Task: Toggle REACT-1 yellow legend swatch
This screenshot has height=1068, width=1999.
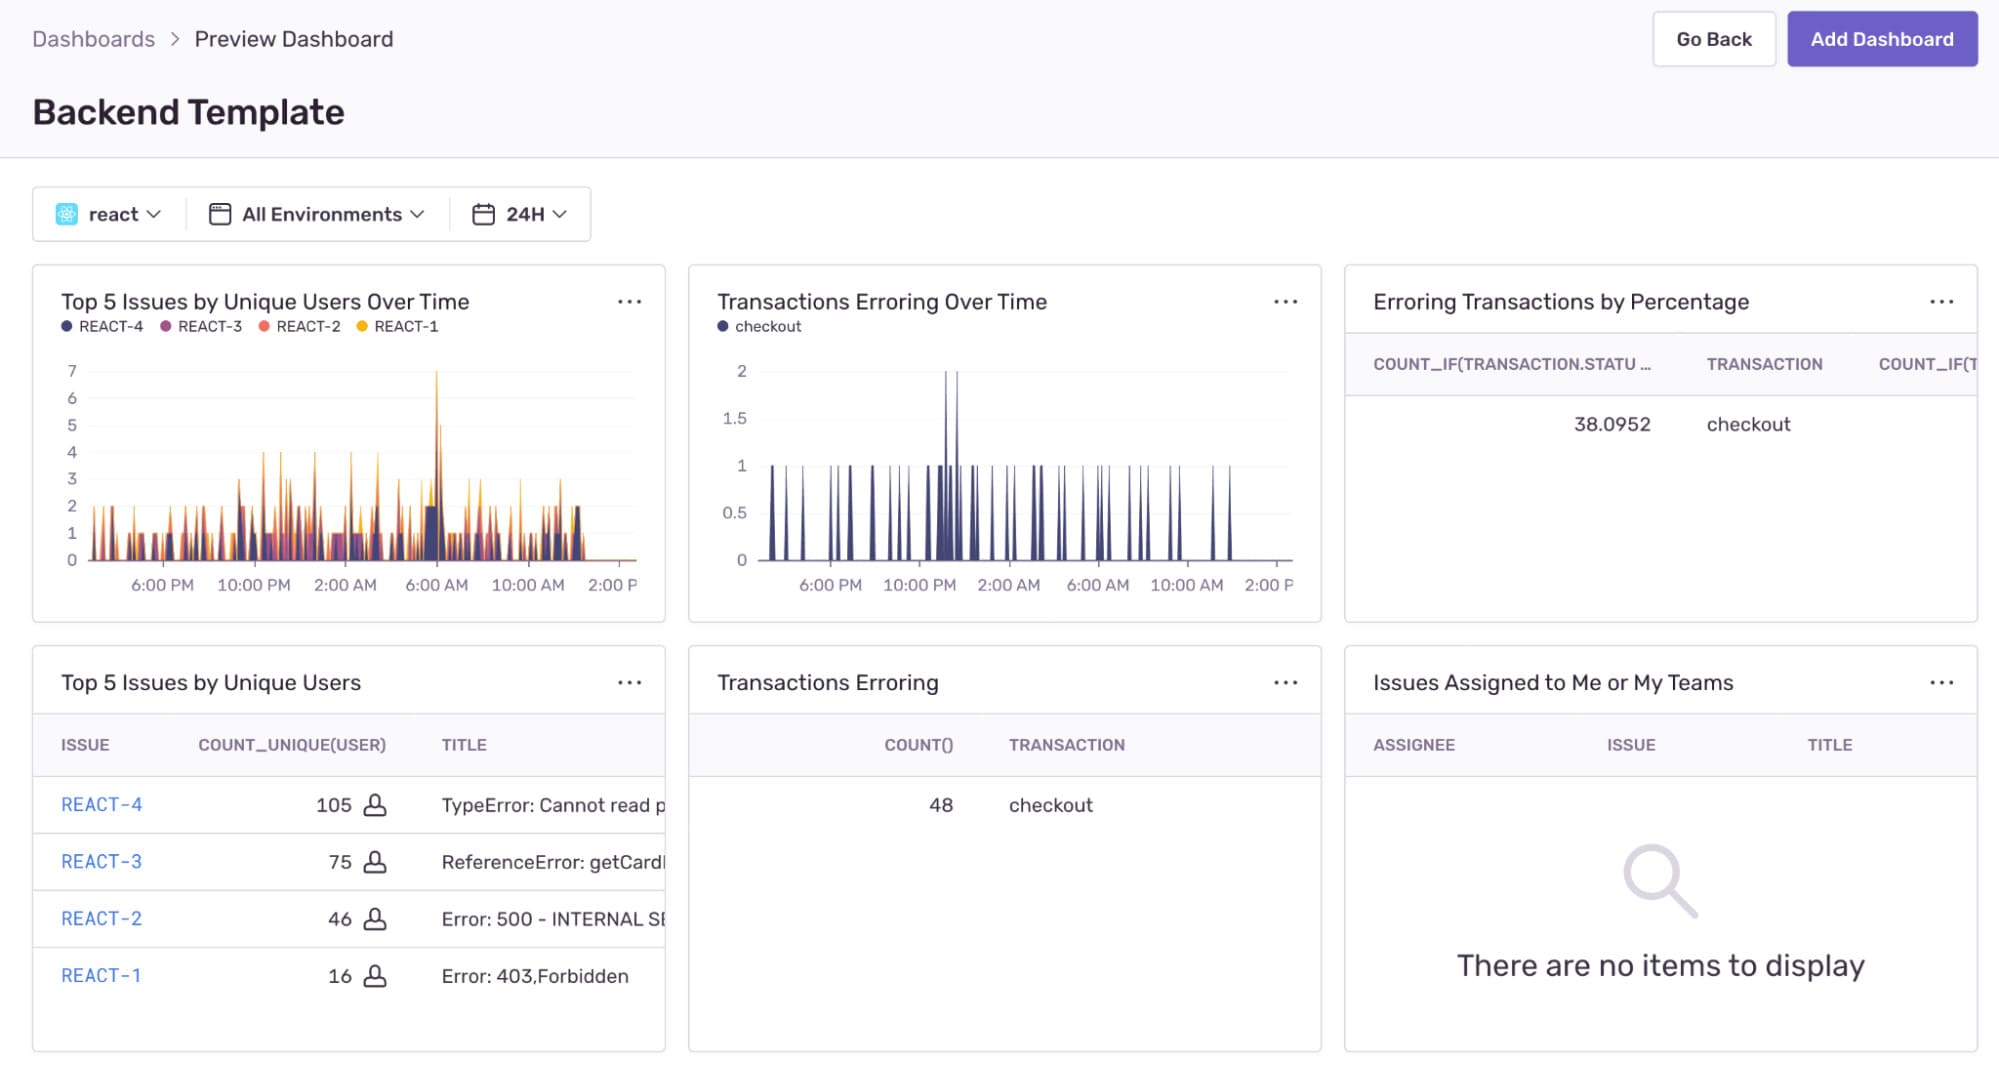Action: point(362,327)
